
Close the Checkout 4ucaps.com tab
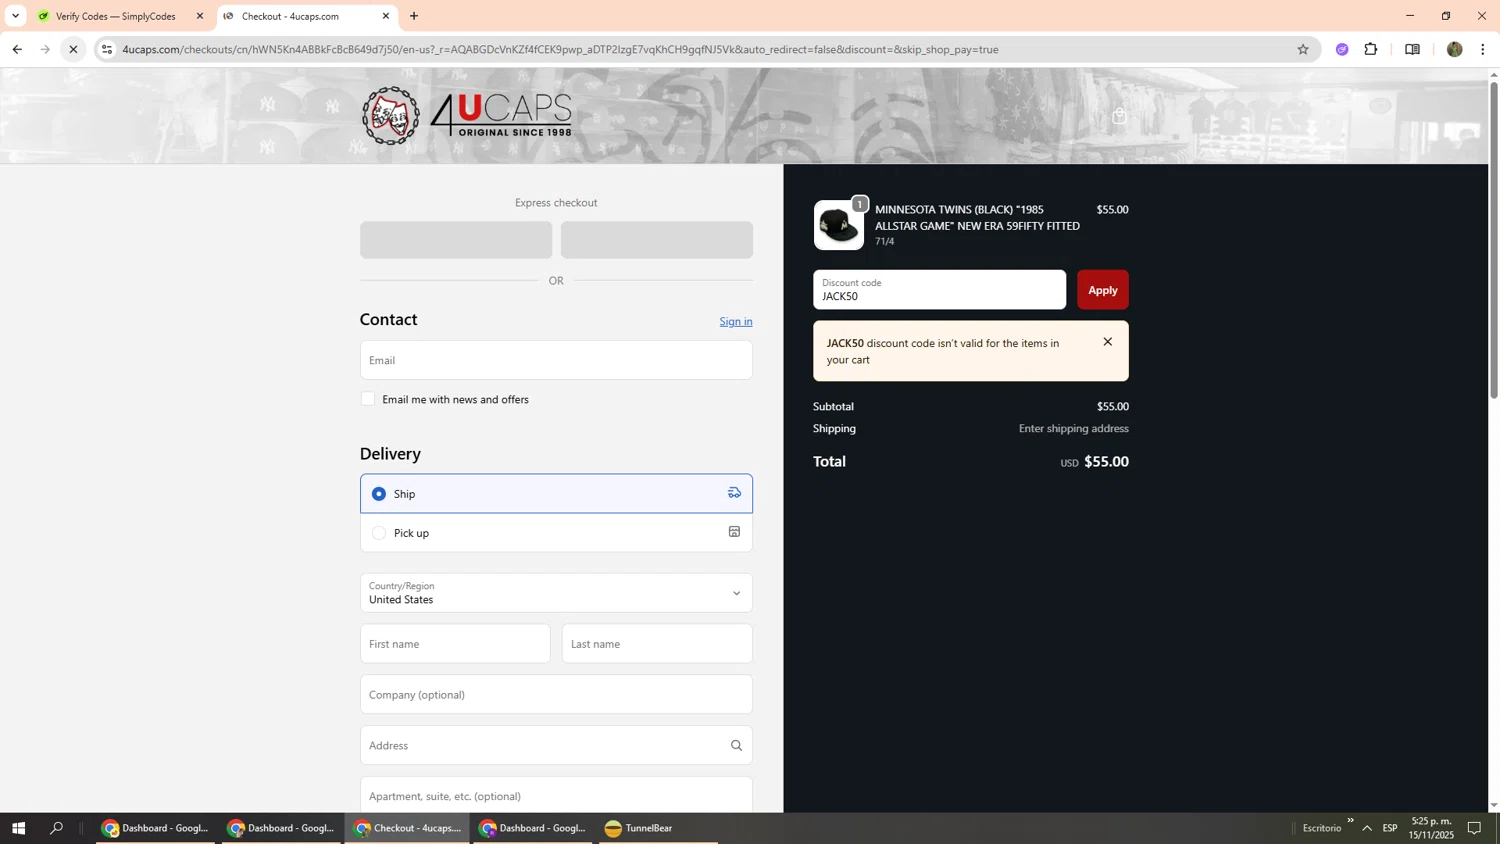[386, 16]
